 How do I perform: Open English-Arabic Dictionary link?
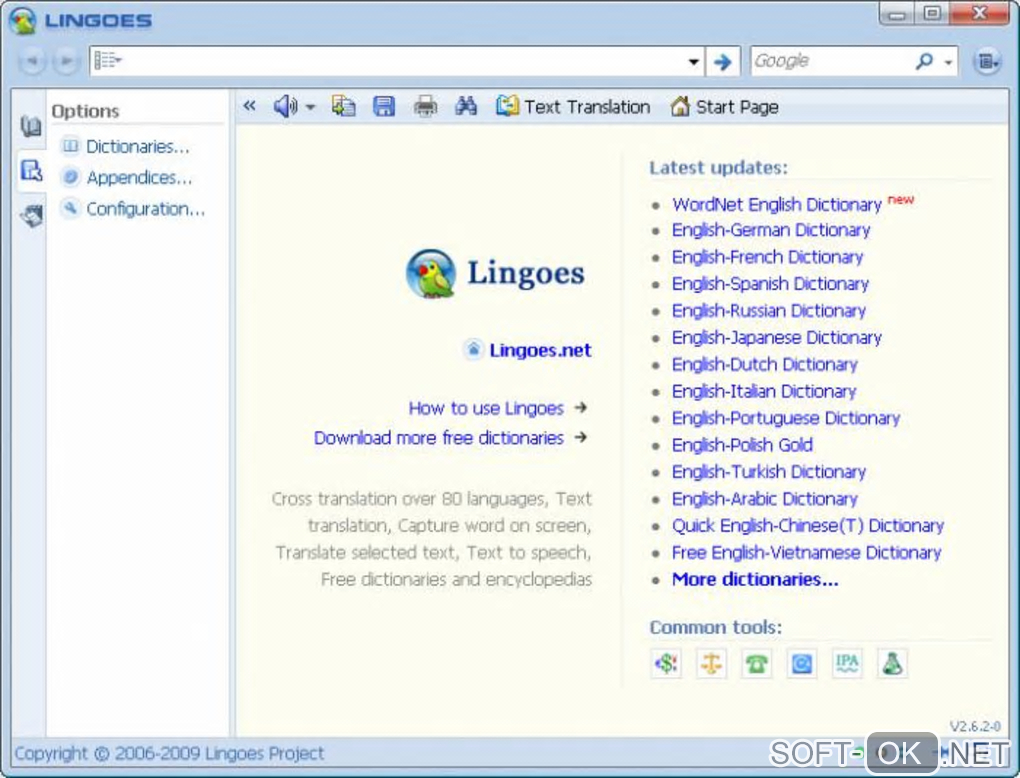click(x=765, y=499)
